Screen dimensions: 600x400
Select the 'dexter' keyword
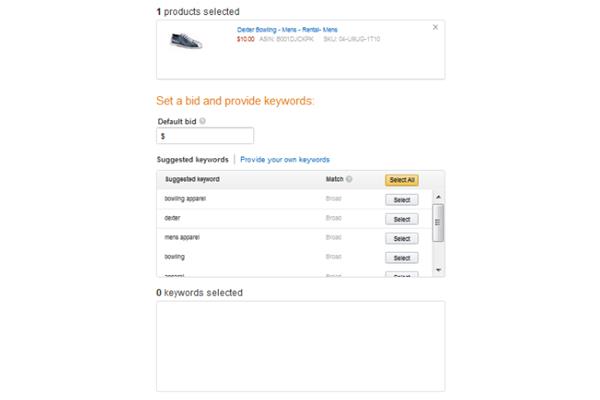tap(402, 219)
